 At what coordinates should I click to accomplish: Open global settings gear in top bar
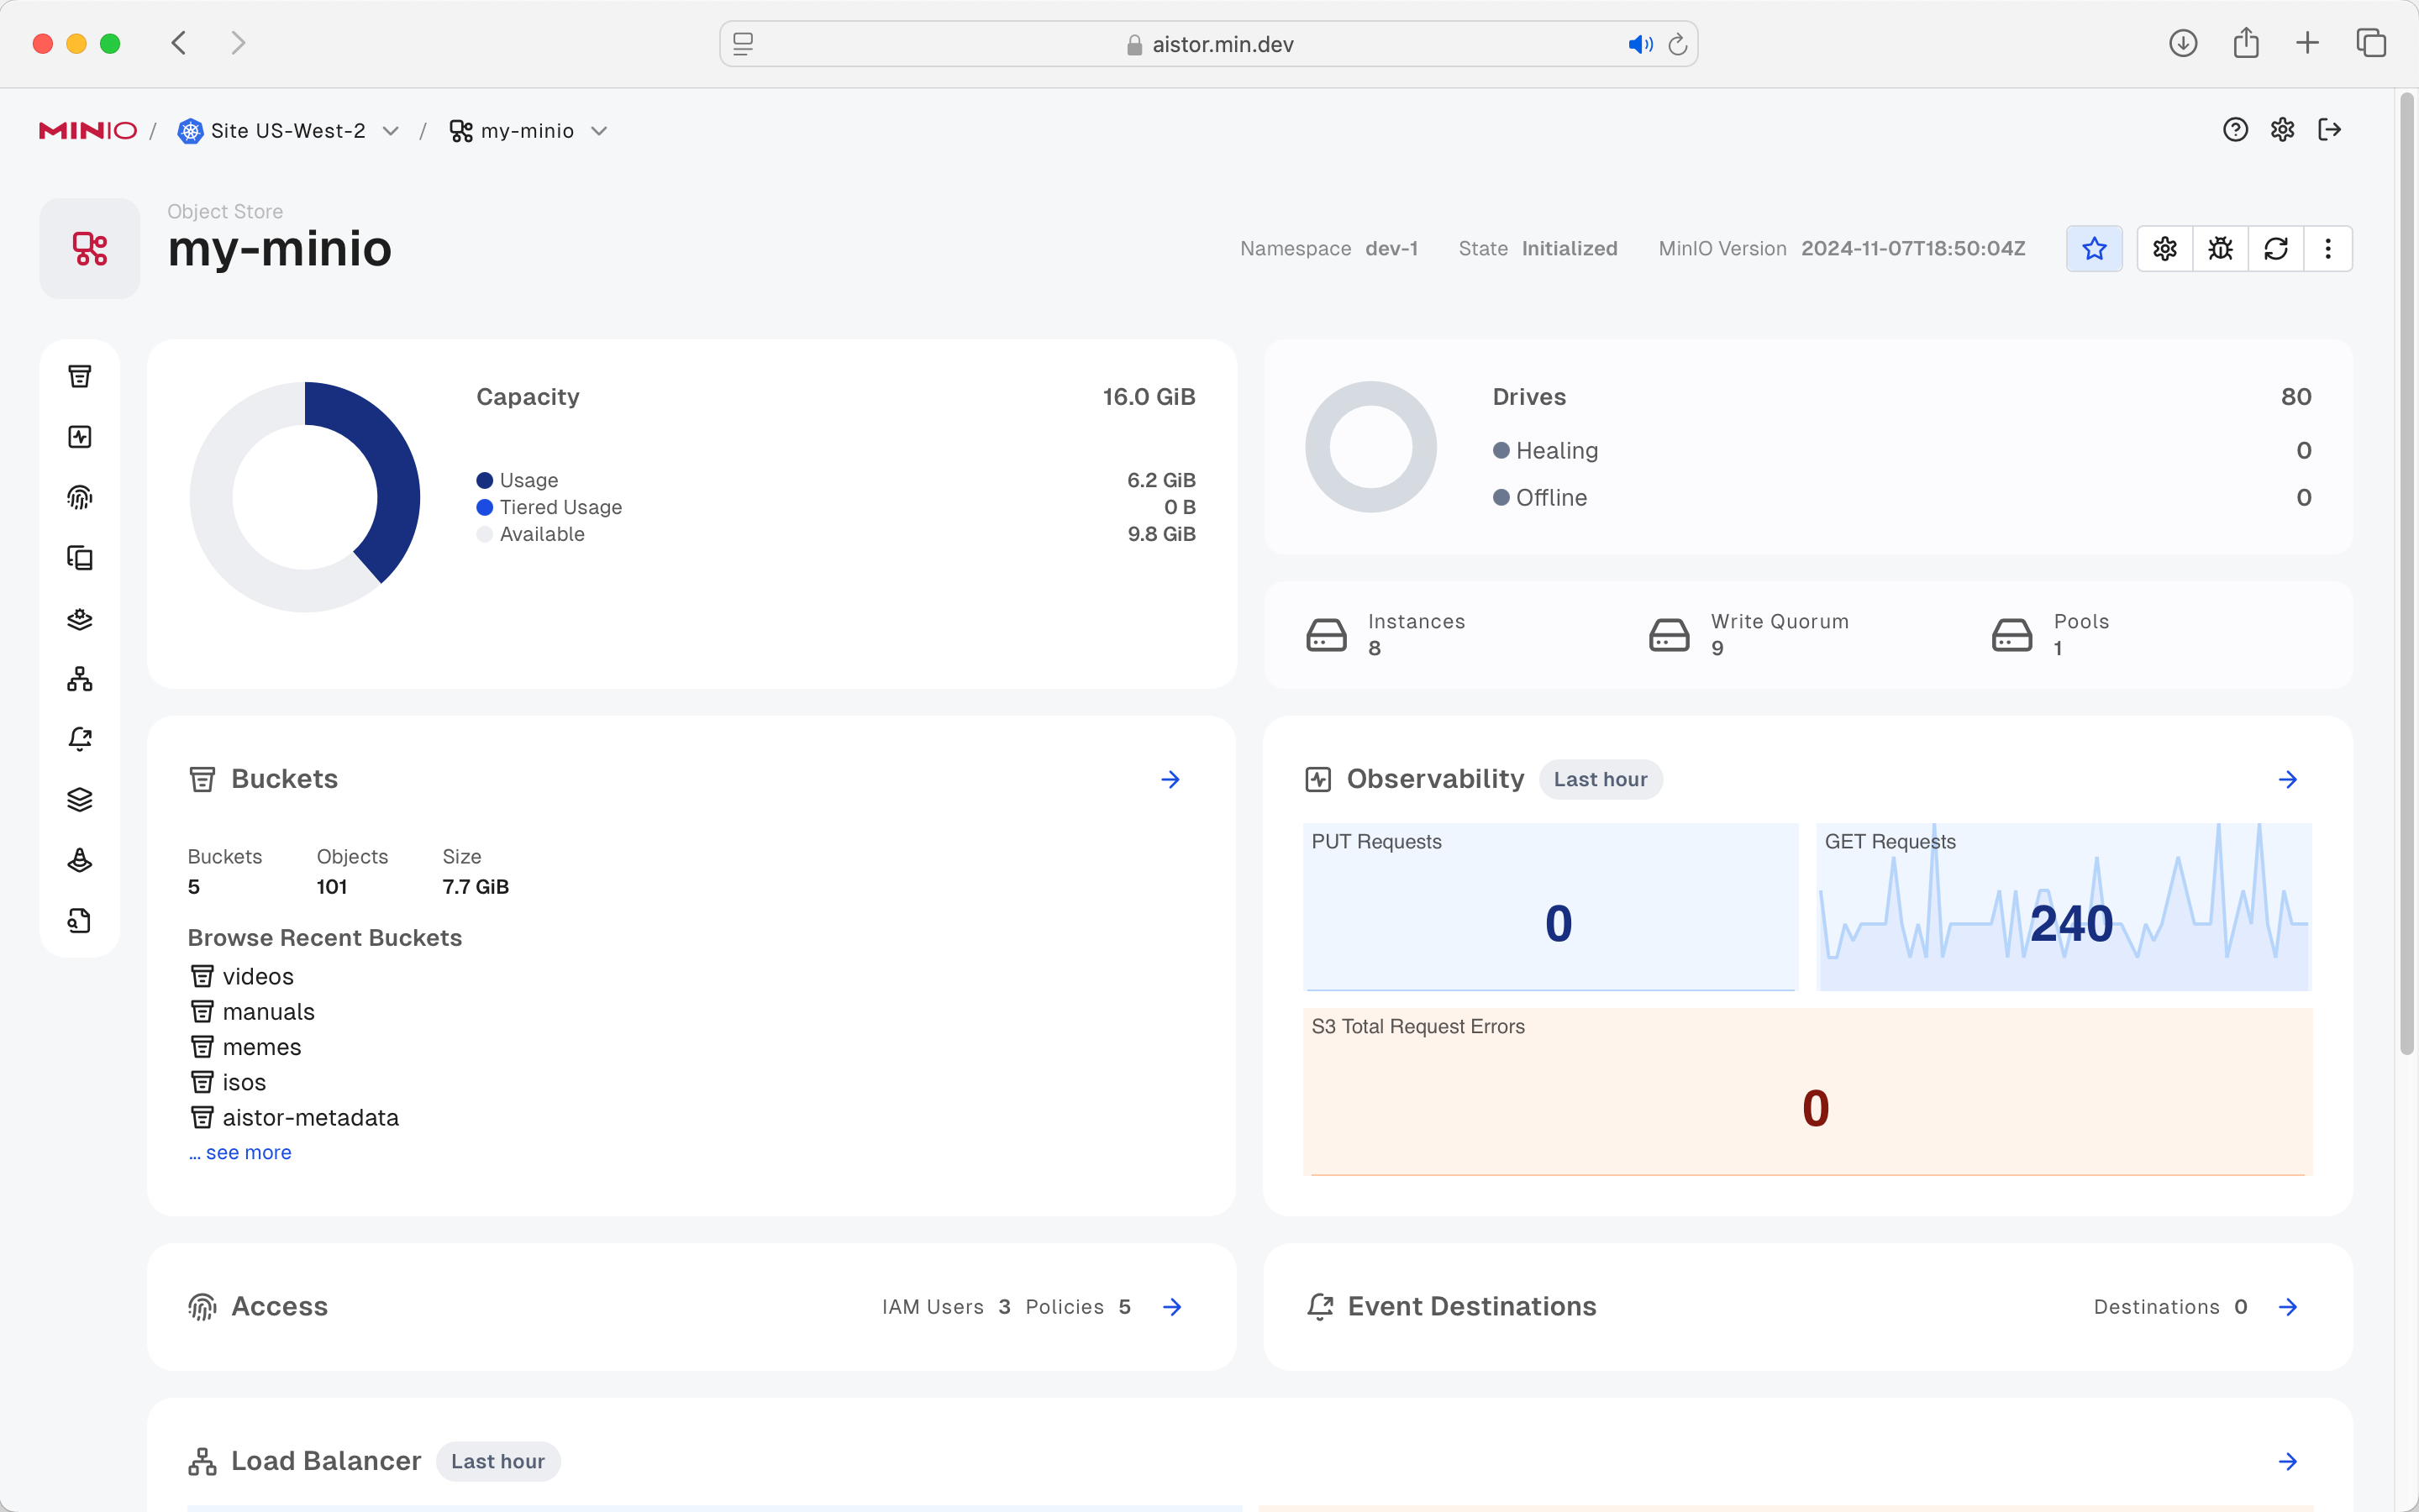[x=2282, y=130]
